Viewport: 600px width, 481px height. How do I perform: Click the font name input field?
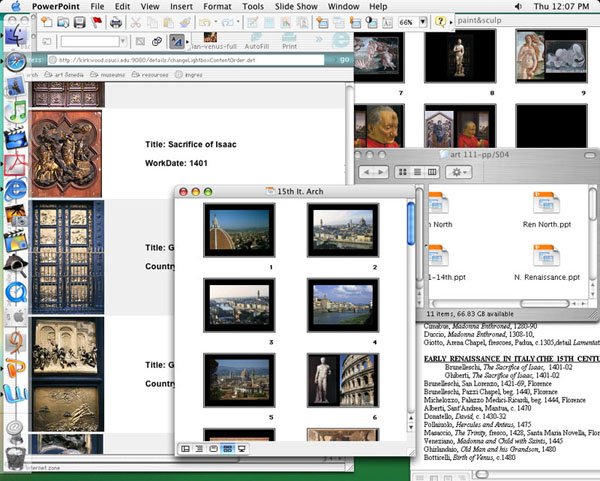point(90,41)
